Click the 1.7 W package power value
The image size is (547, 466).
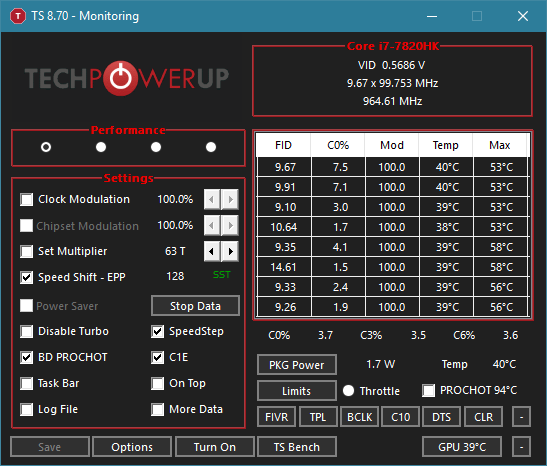381,364
